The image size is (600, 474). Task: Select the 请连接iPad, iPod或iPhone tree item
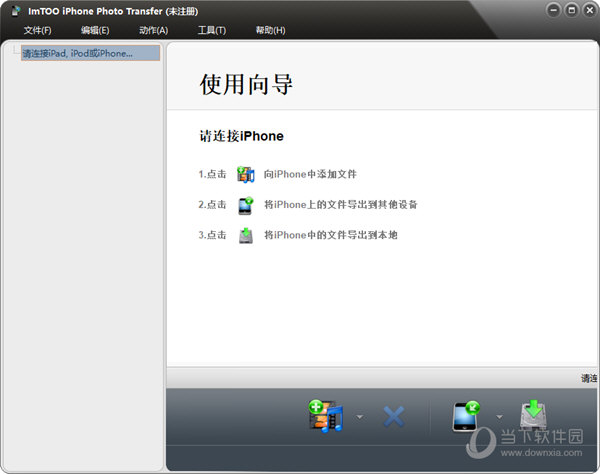[x=90, y=53]
